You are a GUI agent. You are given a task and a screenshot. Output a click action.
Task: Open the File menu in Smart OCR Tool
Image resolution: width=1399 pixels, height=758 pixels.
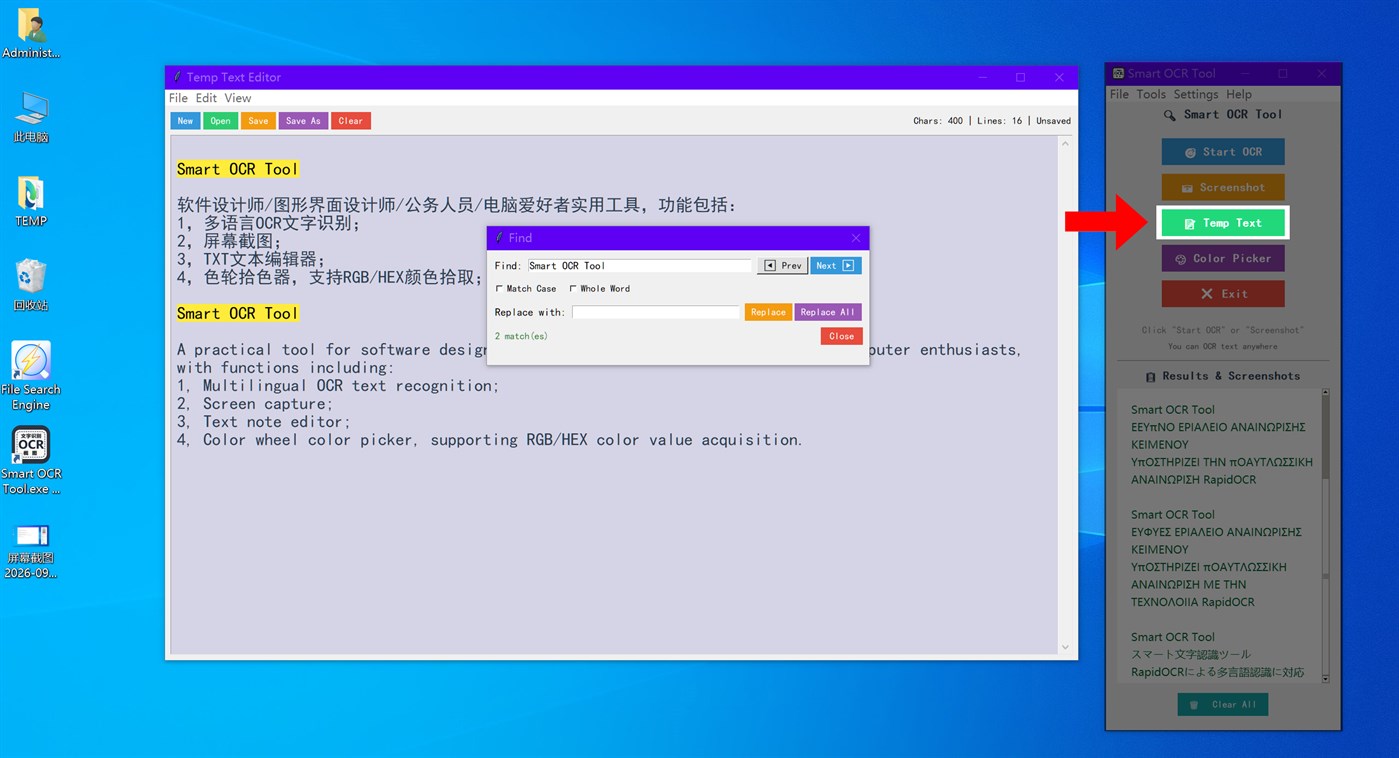pyautogui.click(x=1119, y=94)
